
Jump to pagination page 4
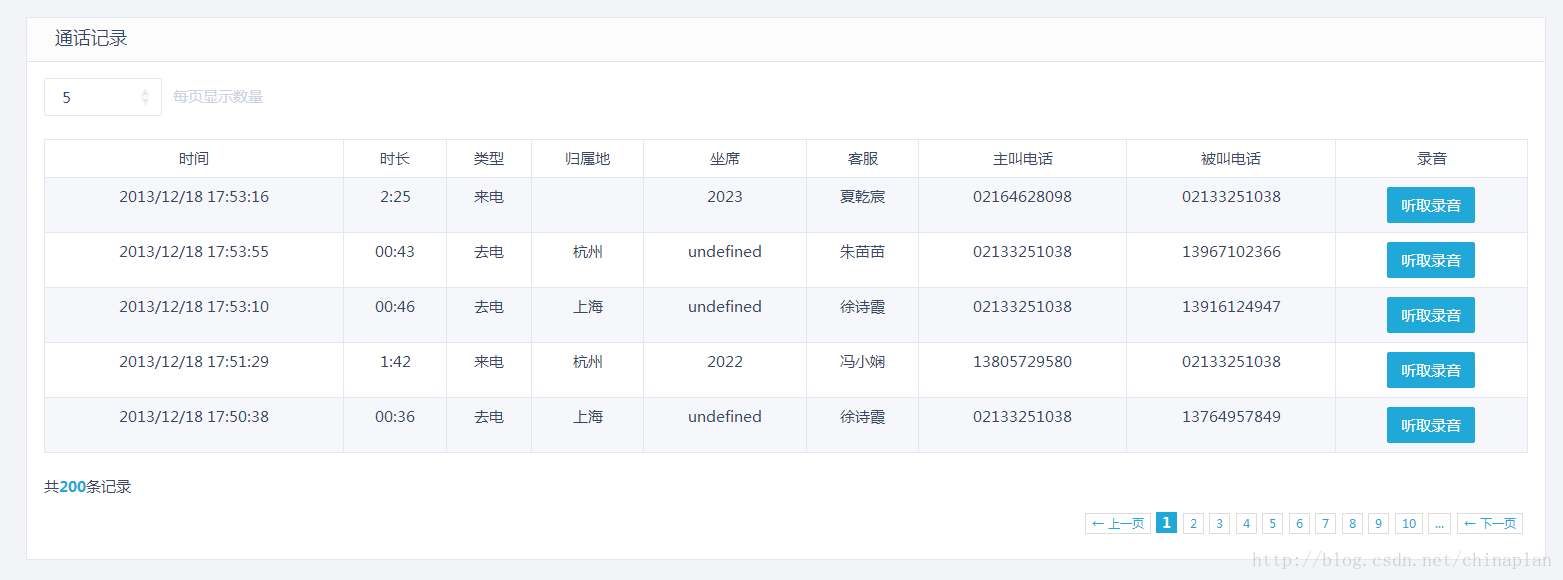pos(1246,523)
